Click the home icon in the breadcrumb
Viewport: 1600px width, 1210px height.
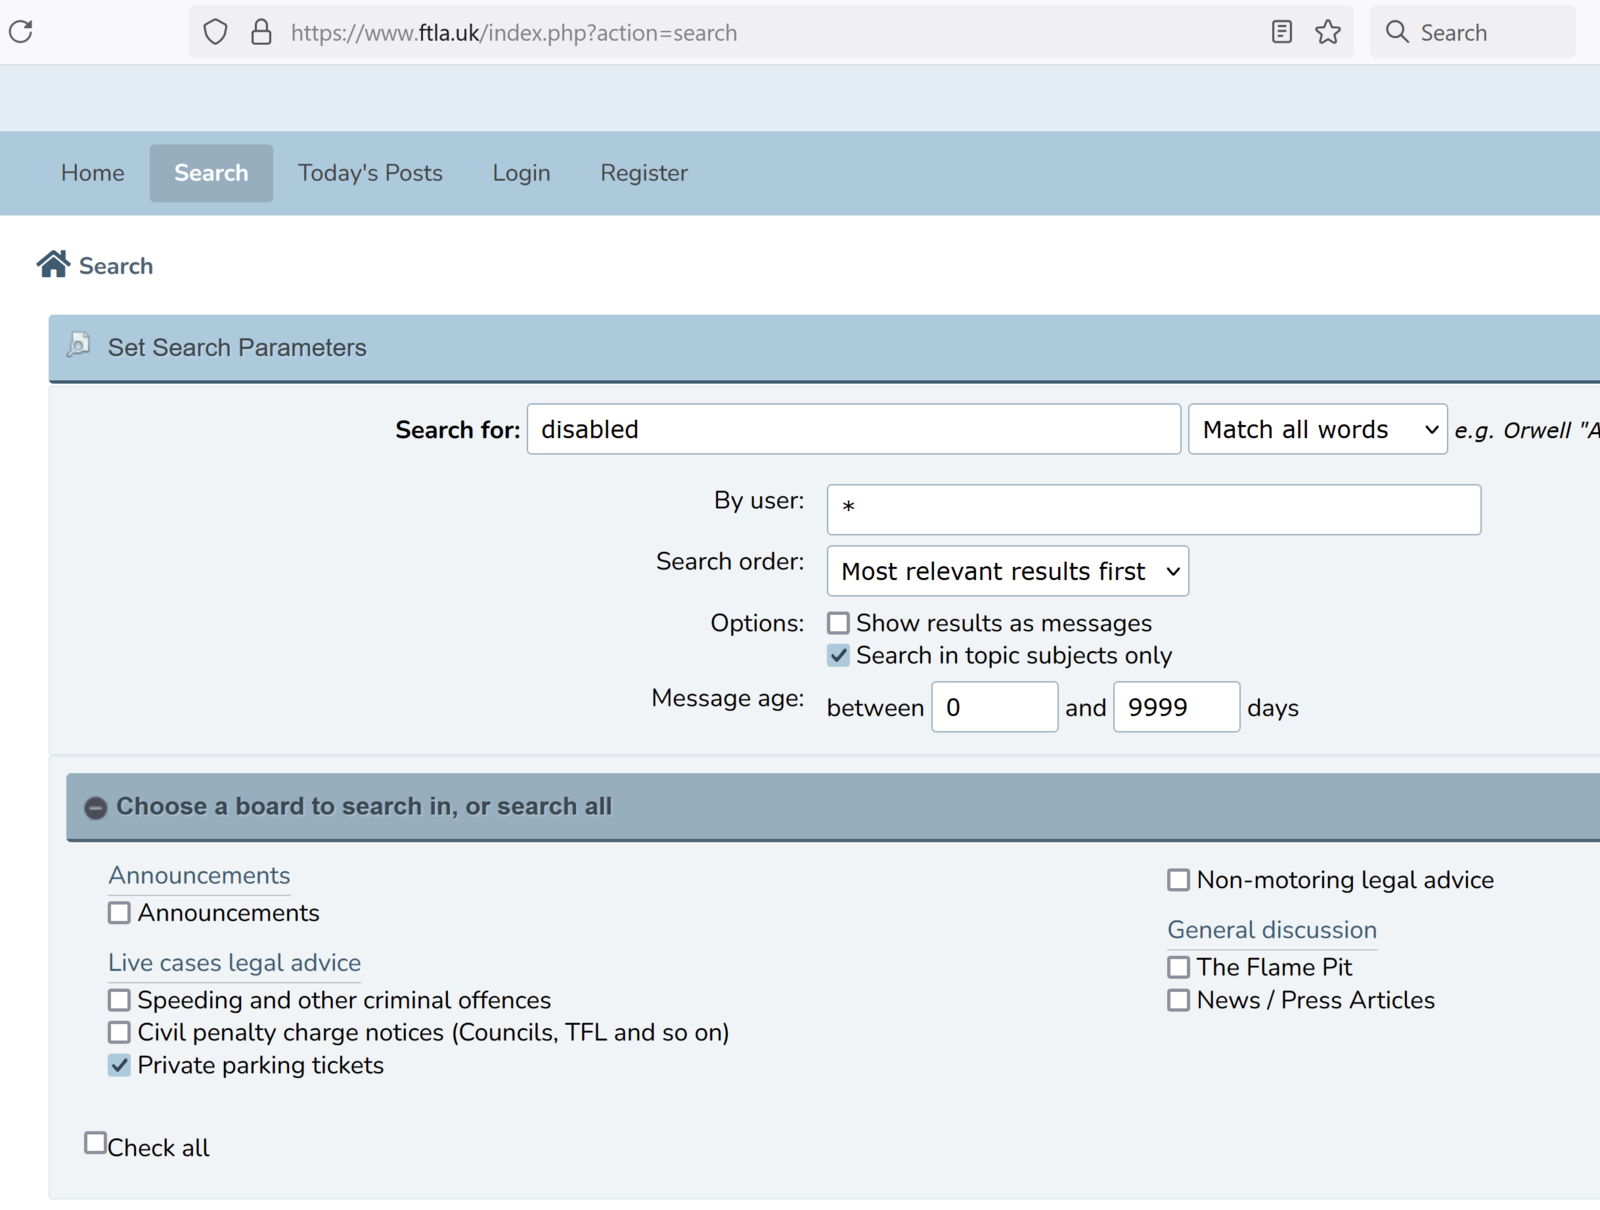point(53,264)
